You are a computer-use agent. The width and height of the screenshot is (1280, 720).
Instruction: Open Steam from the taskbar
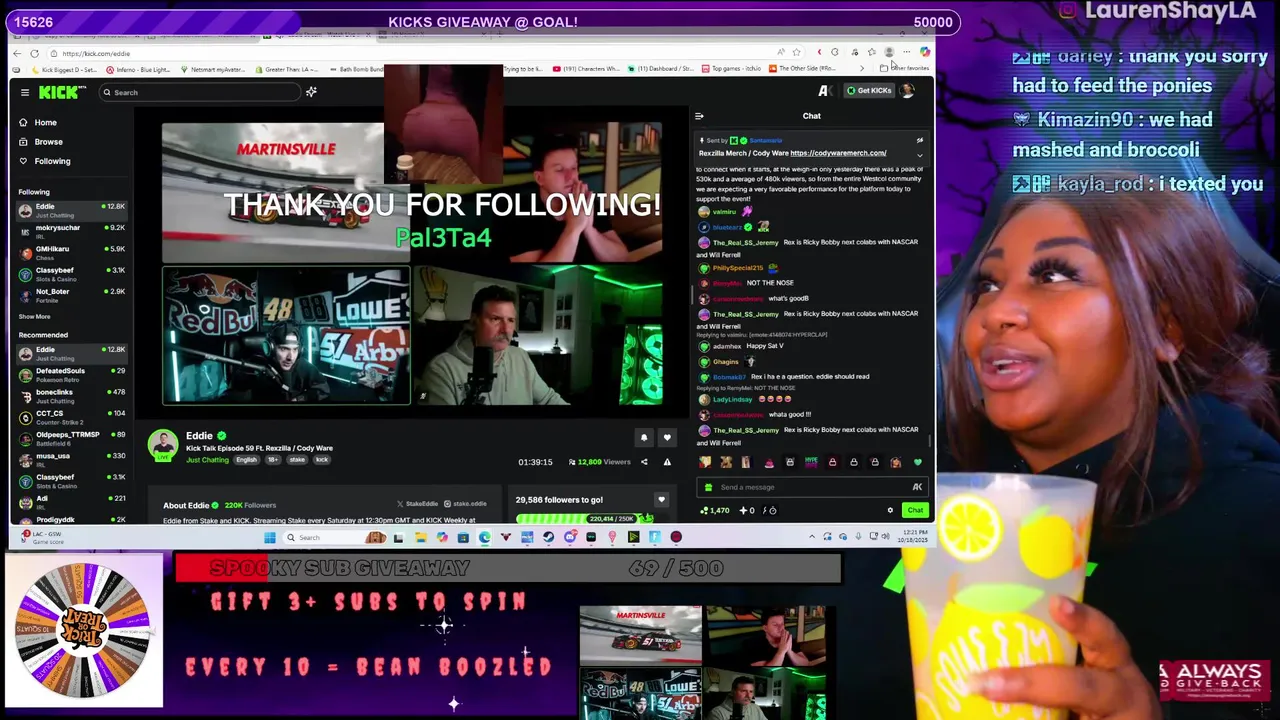tap(548, 537)
